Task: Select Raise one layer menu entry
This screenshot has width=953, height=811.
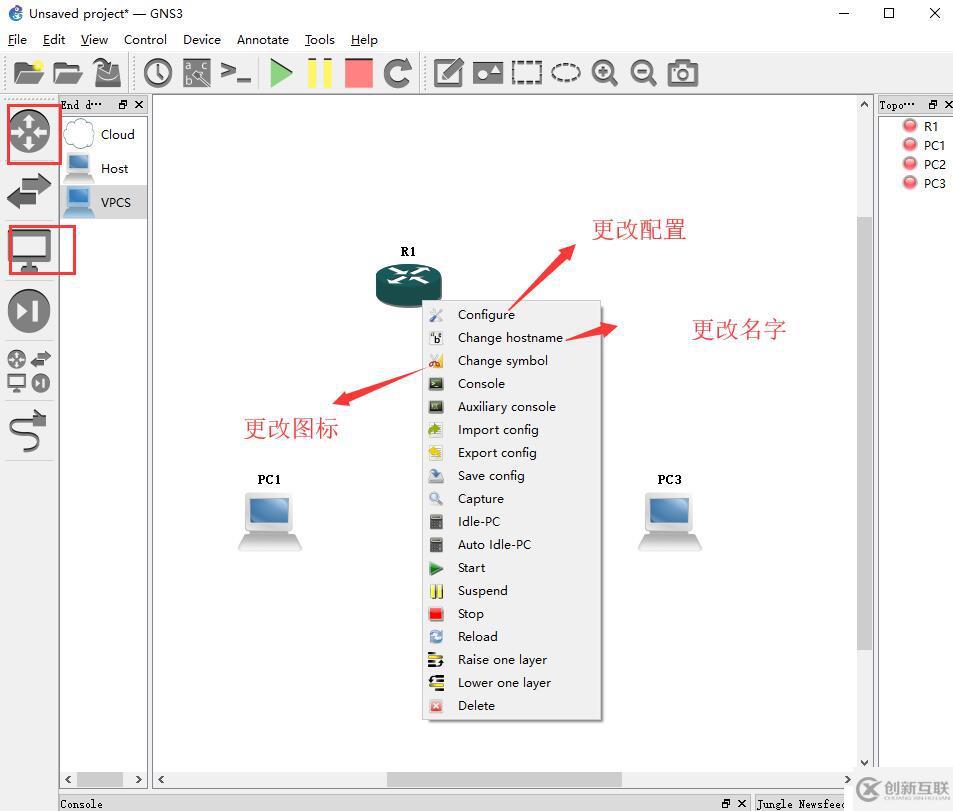Action: (x=512, y=660)
